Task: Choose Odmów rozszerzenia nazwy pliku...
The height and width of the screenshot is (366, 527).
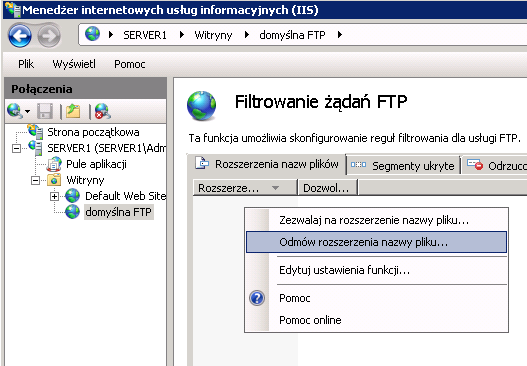Action: (x=376, y=242)
